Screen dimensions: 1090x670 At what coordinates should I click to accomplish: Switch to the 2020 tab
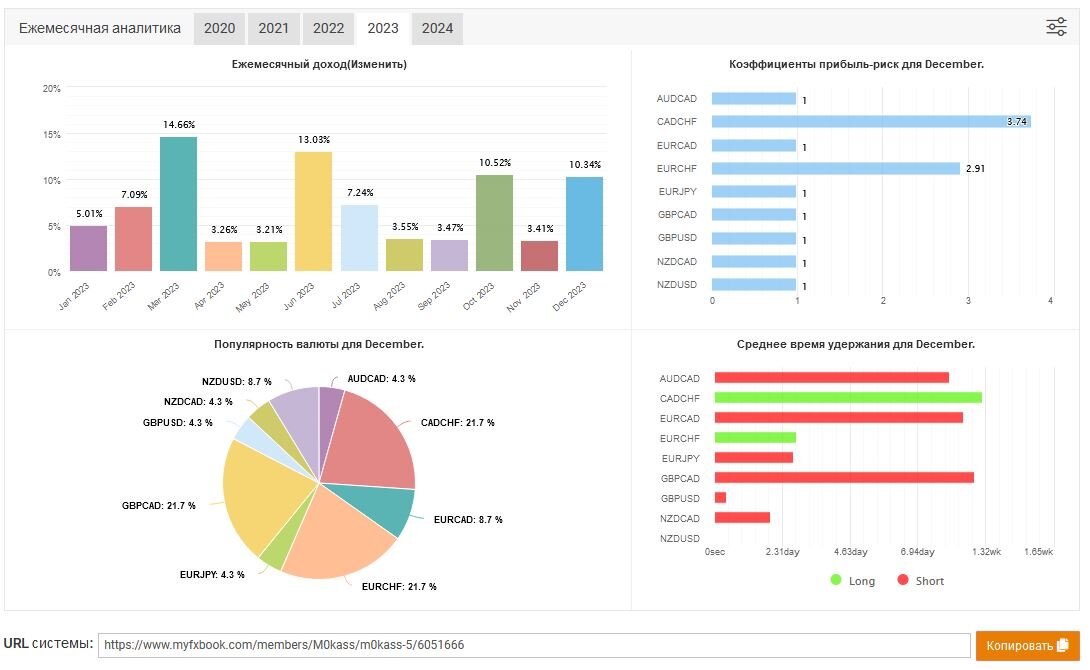point(219,28)
